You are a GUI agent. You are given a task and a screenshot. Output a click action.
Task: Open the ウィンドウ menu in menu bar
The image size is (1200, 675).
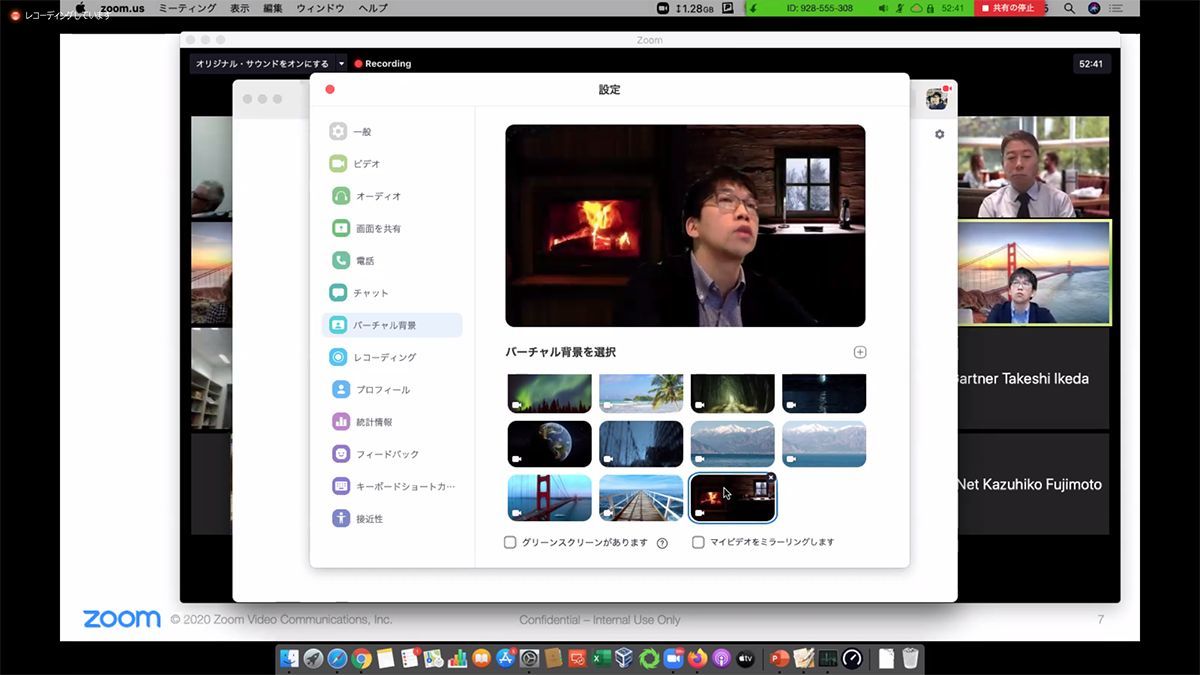pos(320,8)
